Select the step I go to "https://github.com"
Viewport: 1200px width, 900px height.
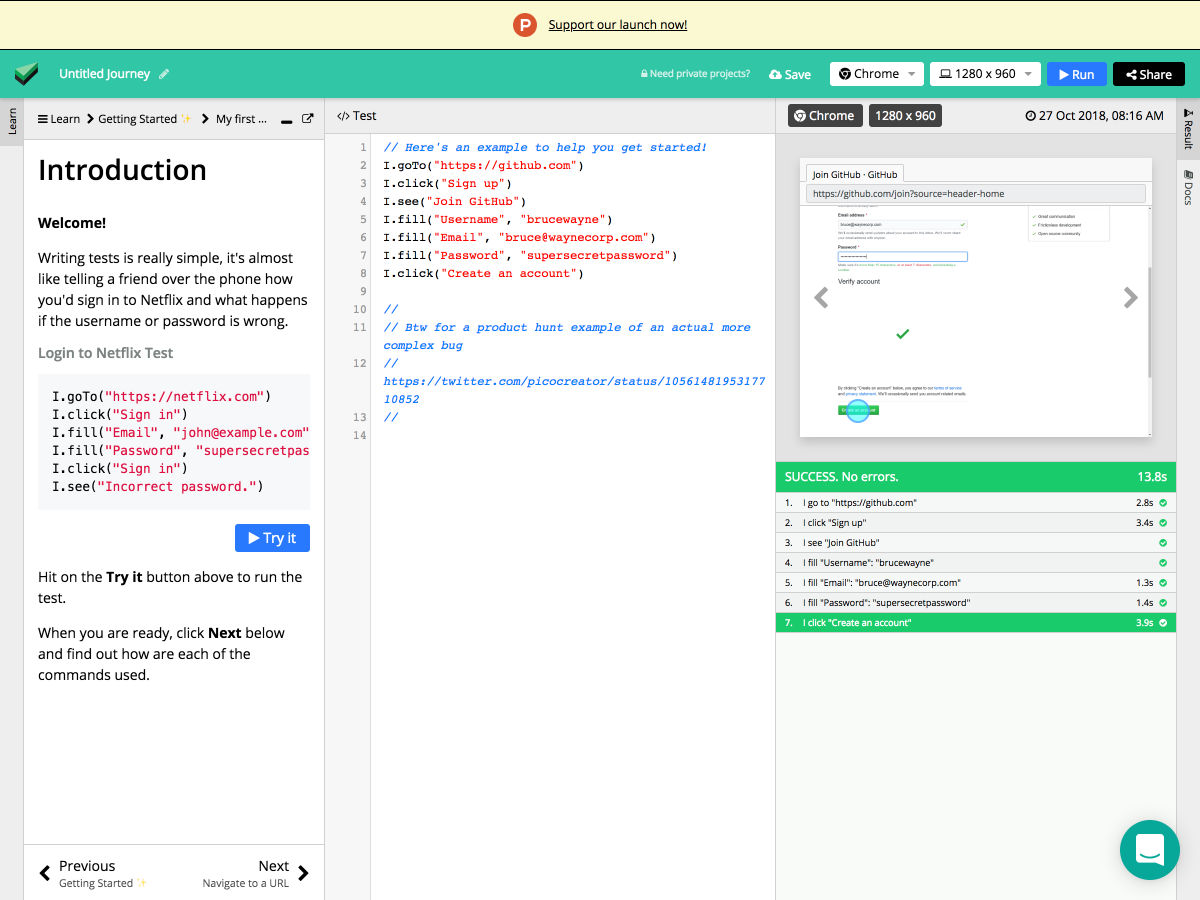tap(976, 503)
